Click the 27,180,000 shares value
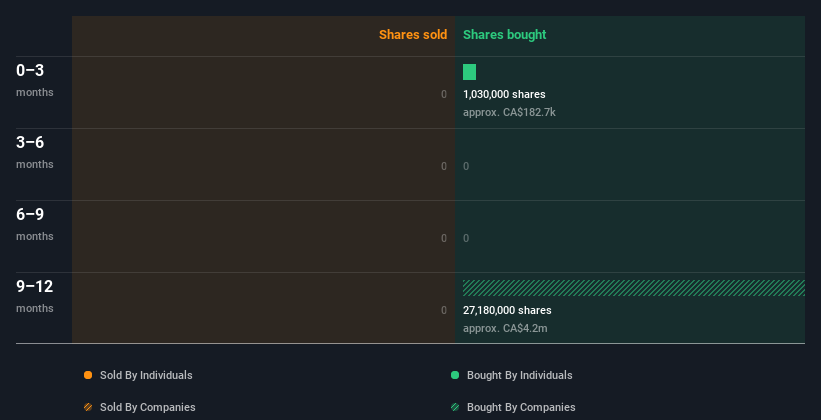Image resolution: width=821 pixels, height=420 pixels. [x=507, y=310]
